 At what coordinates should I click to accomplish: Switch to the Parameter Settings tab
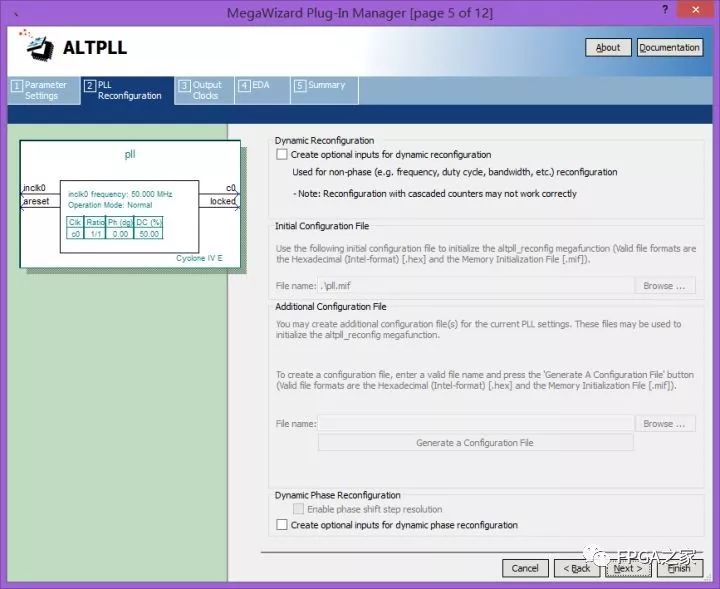[40, 90]
